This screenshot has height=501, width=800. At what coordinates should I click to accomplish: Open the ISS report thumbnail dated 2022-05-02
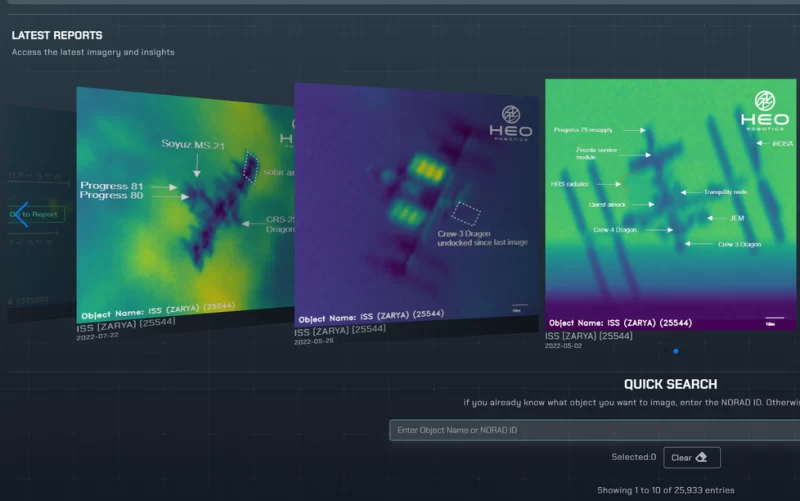pyautogui.click(x=670, y=204)
